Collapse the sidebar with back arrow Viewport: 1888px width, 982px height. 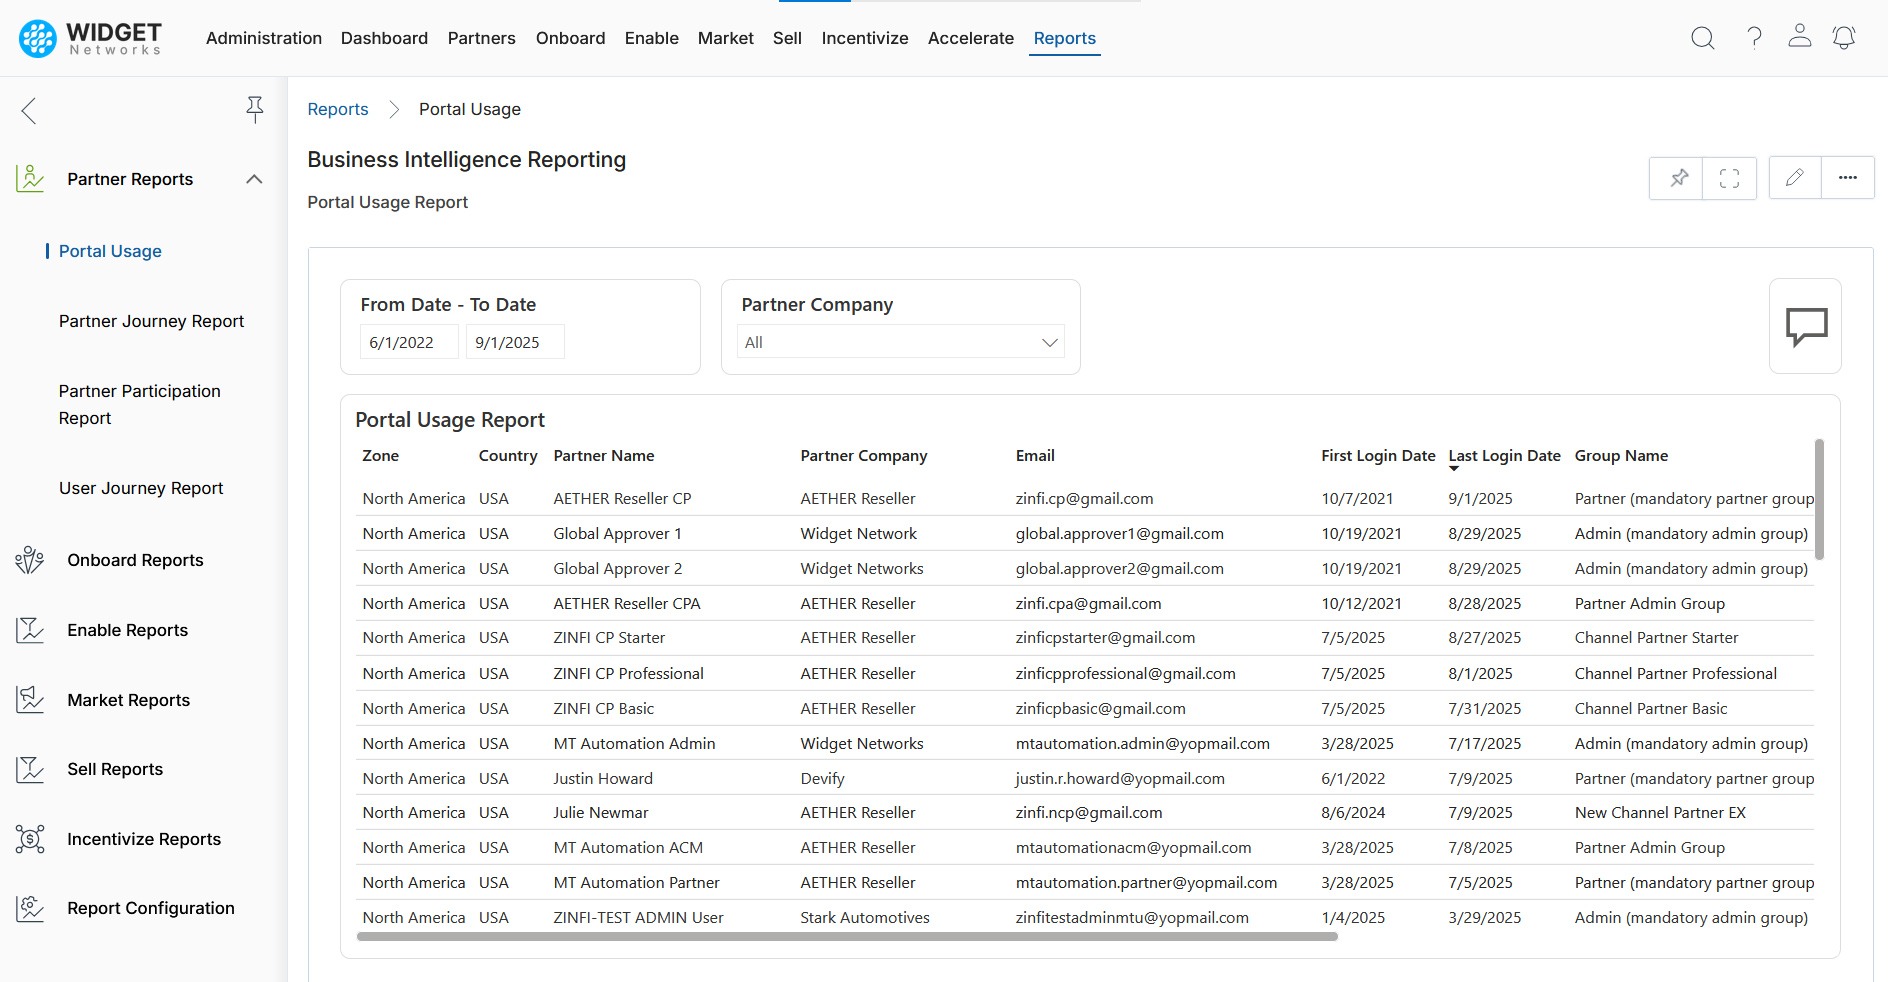[29, 110]
